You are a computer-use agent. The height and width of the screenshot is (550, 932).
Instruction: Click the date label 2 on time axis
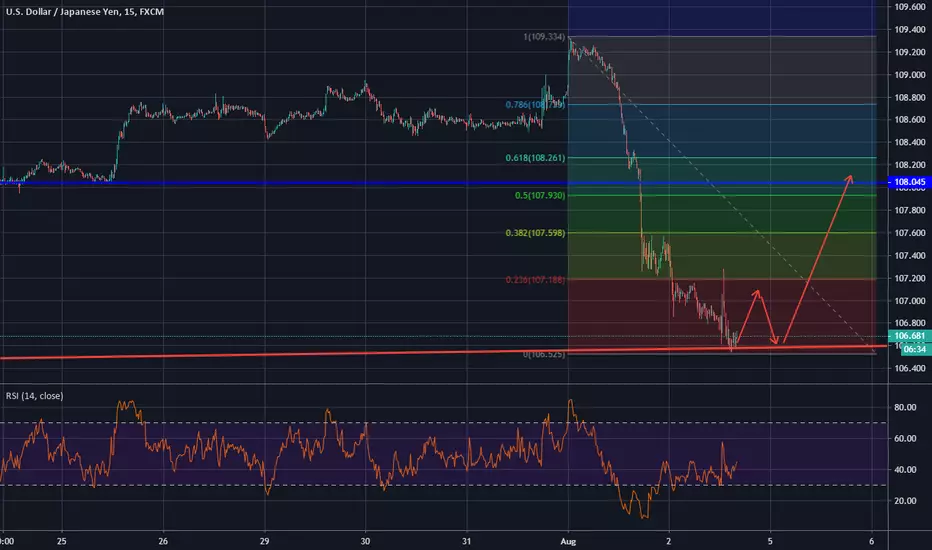click(669, 541)
